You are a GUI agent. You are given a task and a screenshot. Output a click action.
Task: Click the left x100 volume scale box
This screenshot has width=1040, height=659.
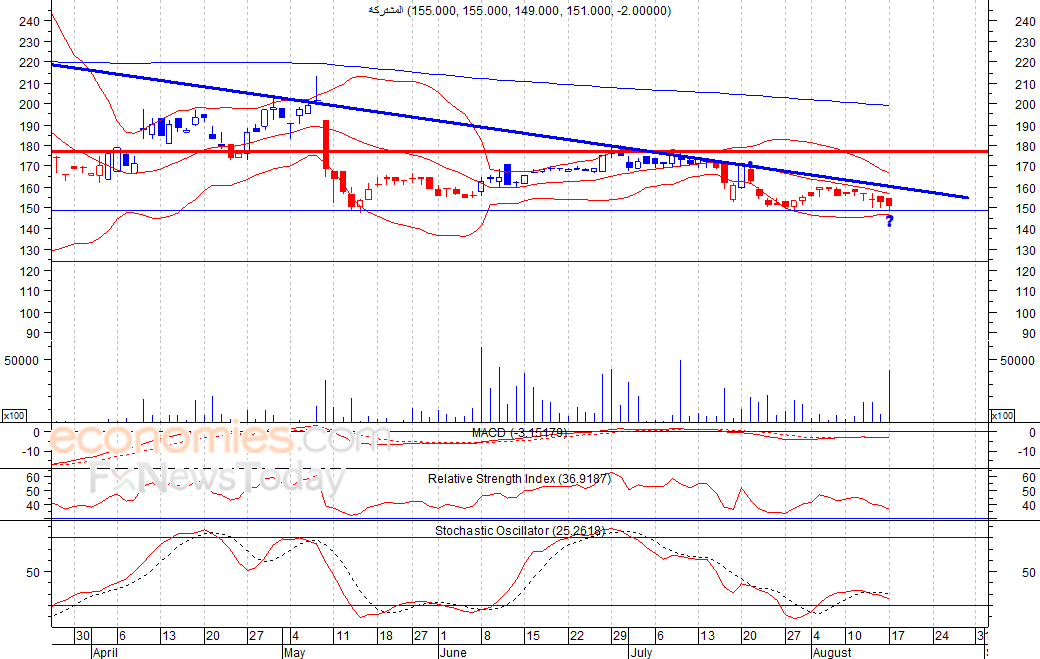click(x=14, y=416)
